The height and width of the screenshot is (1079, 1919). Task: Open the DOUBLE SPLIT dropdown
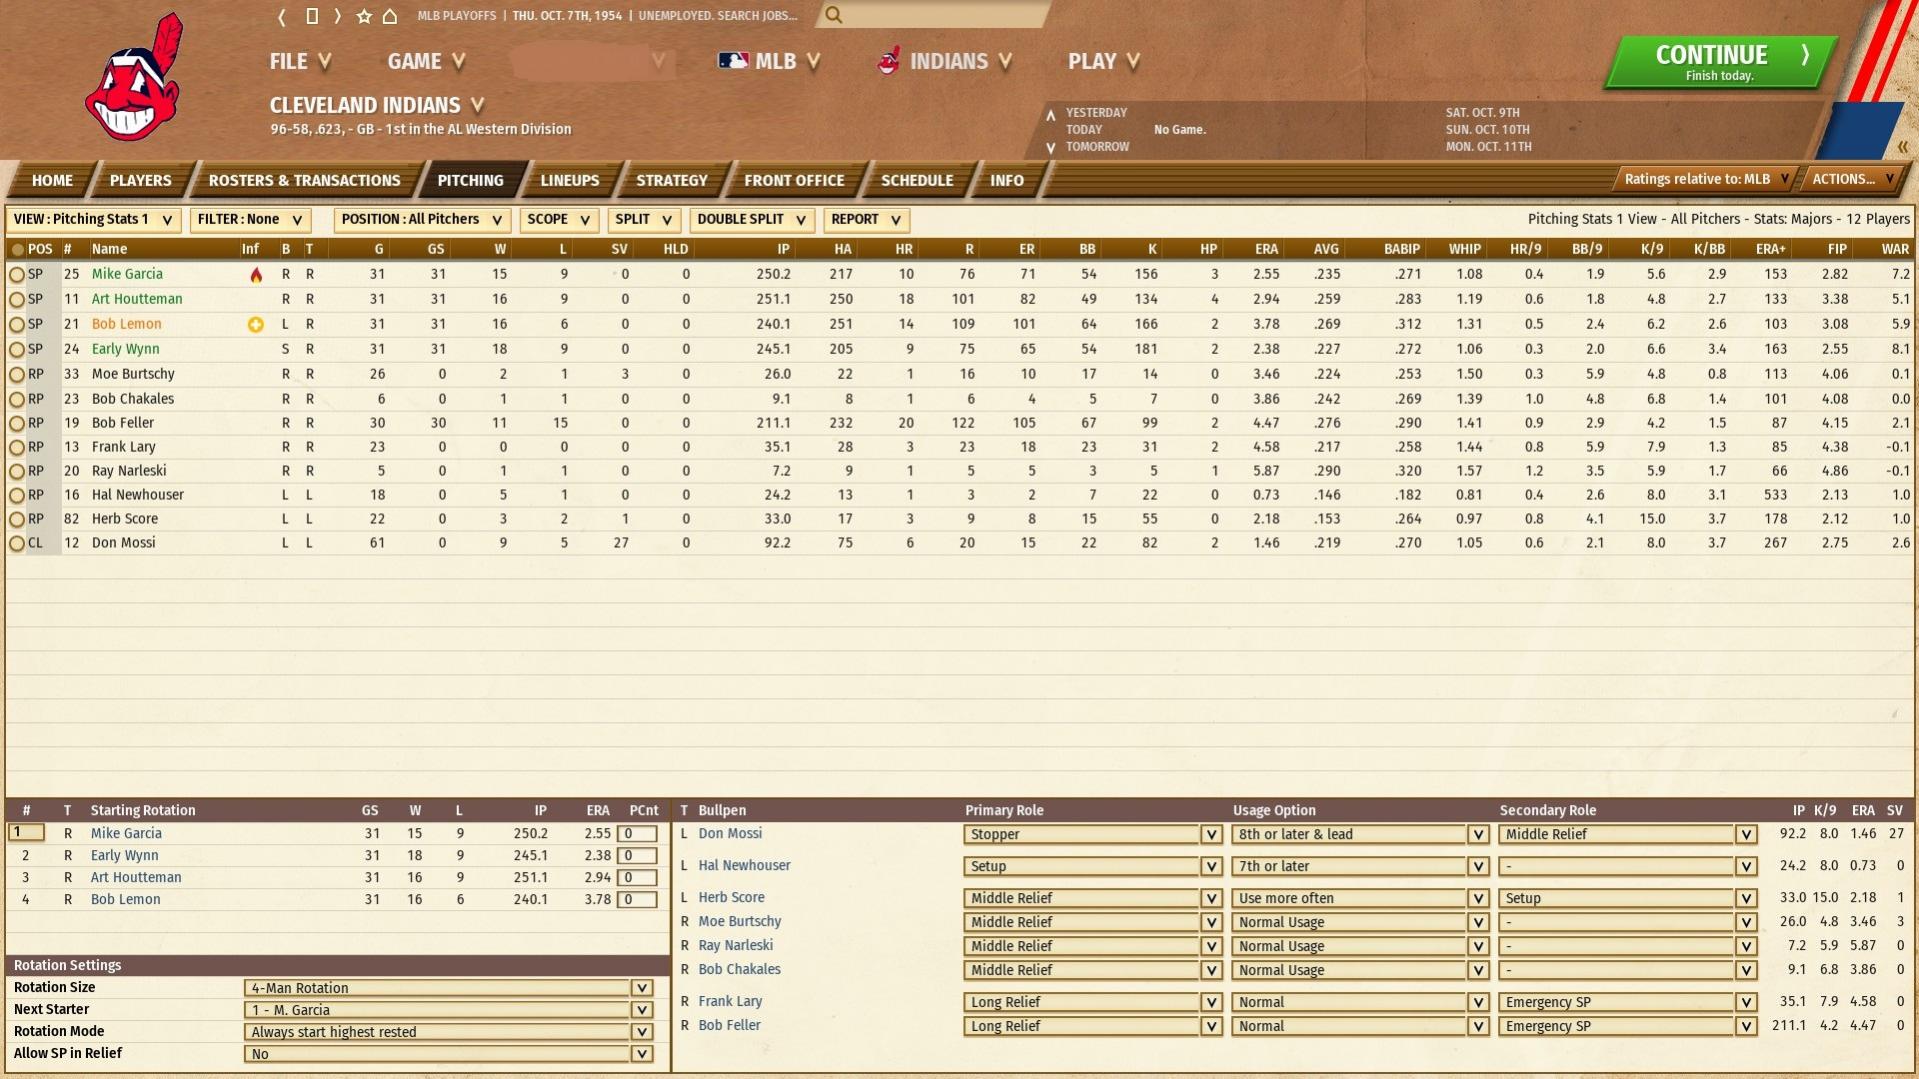coord(752,219)
